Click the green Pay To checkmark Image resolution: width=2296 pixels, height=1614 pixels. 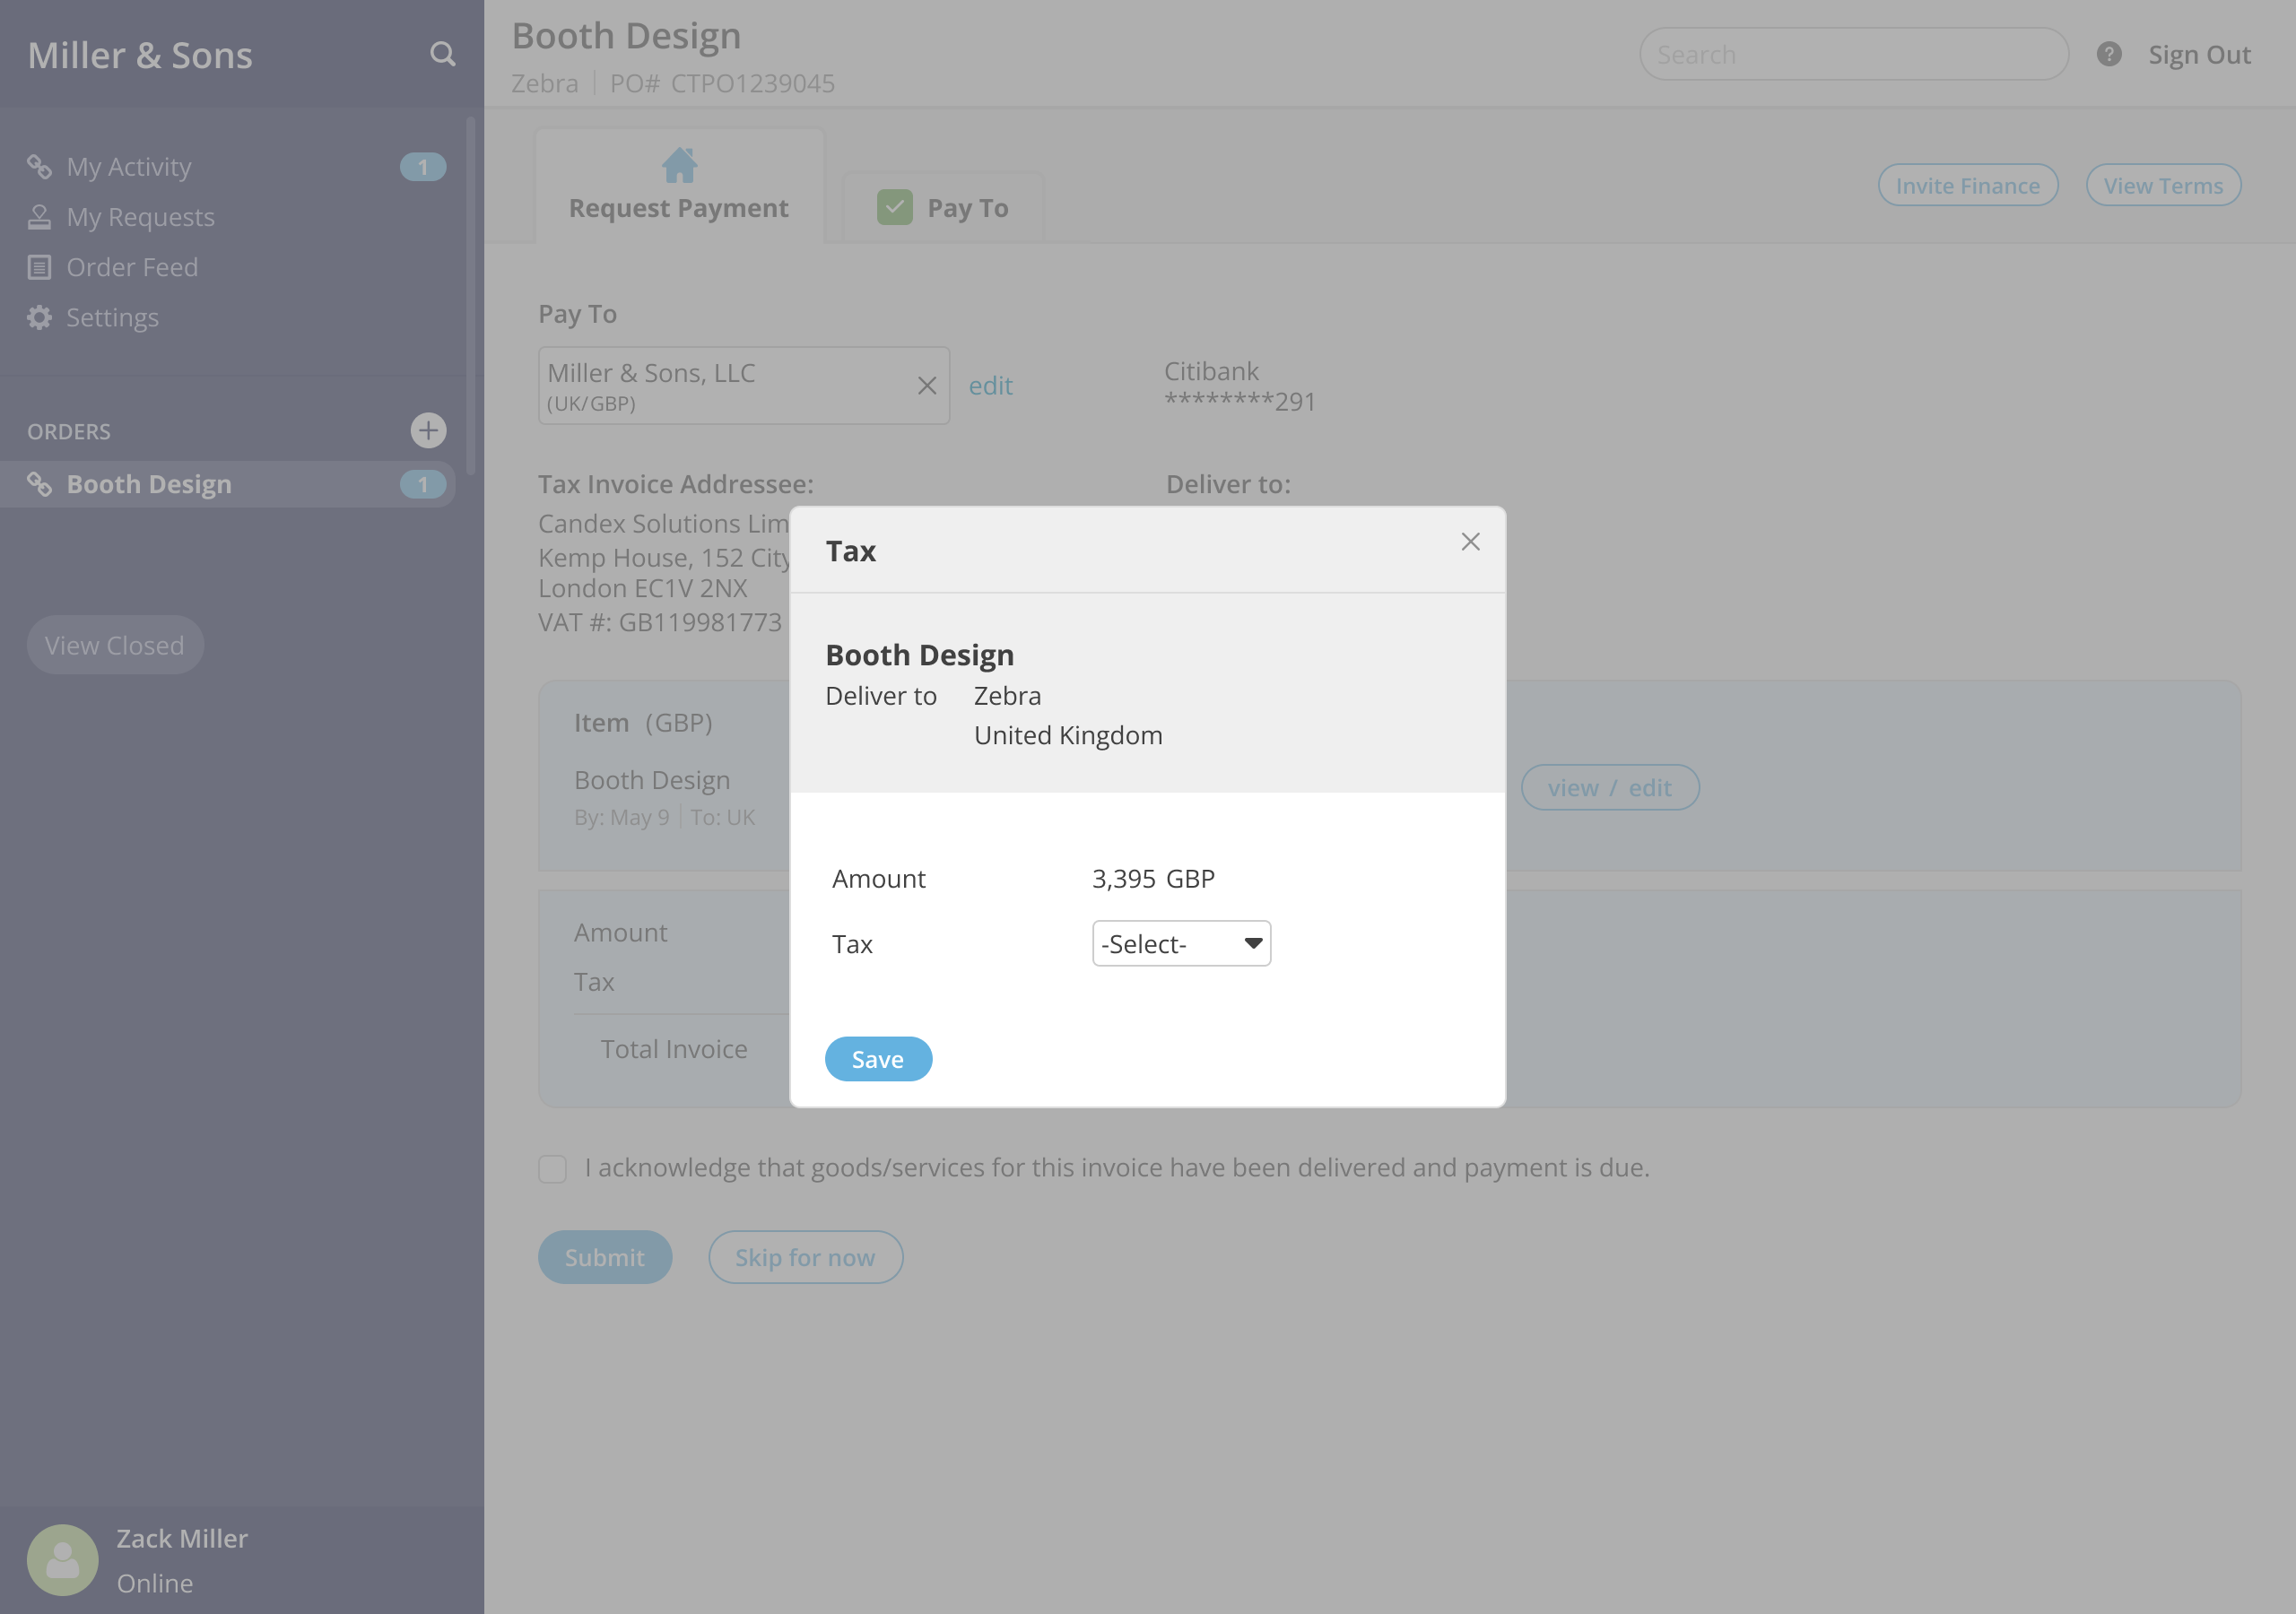[894, 207]
